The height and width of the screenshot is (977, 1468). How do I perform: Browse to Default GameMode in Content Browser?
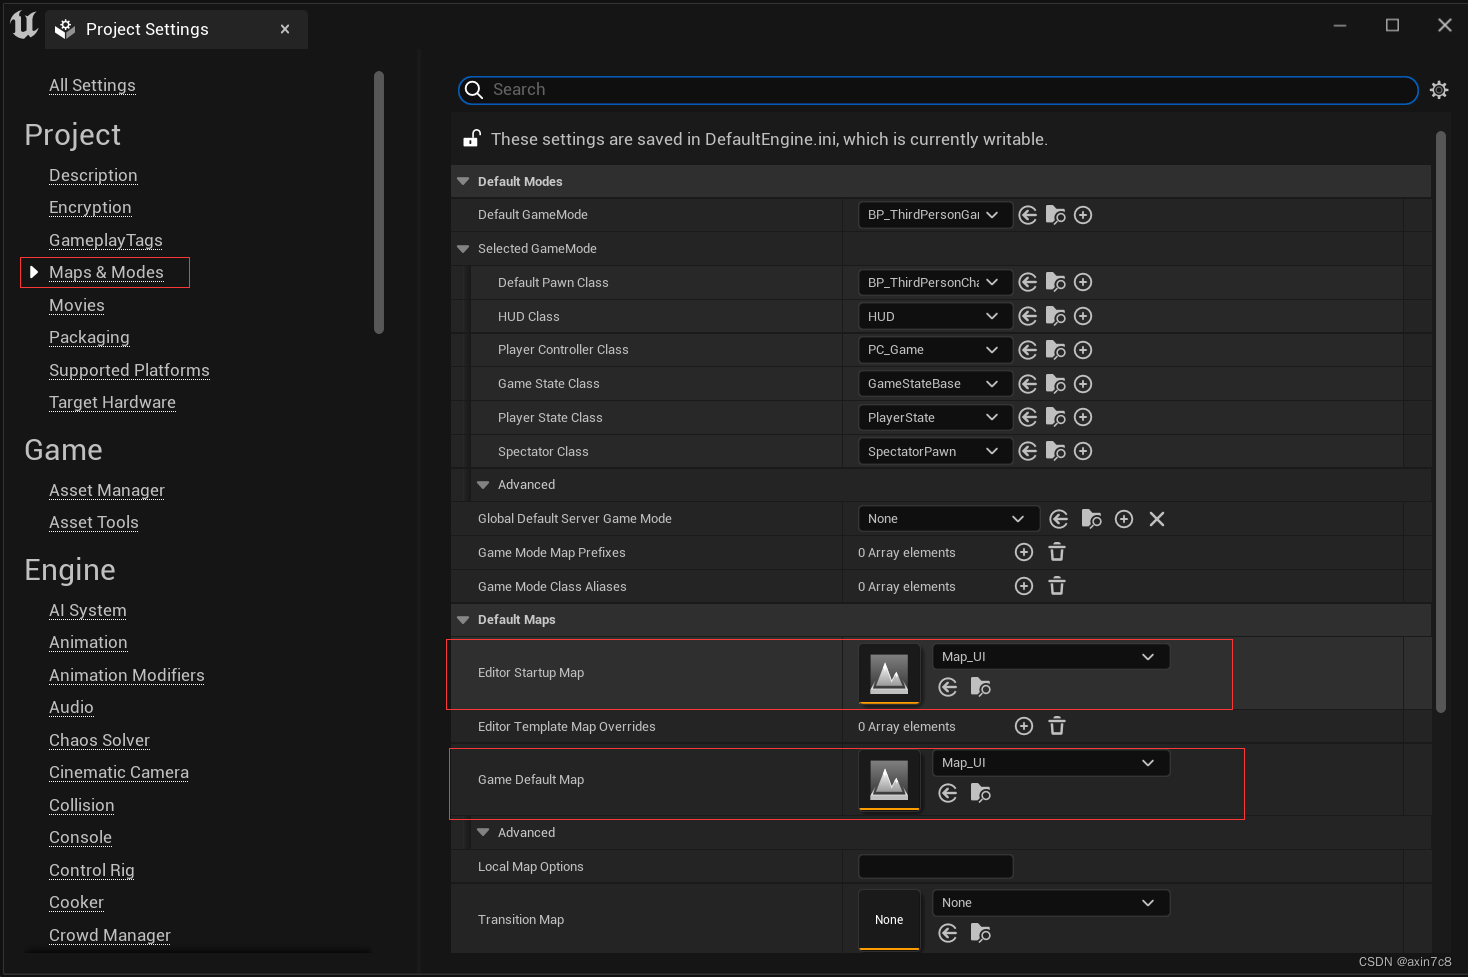(x=1055, y=215)
